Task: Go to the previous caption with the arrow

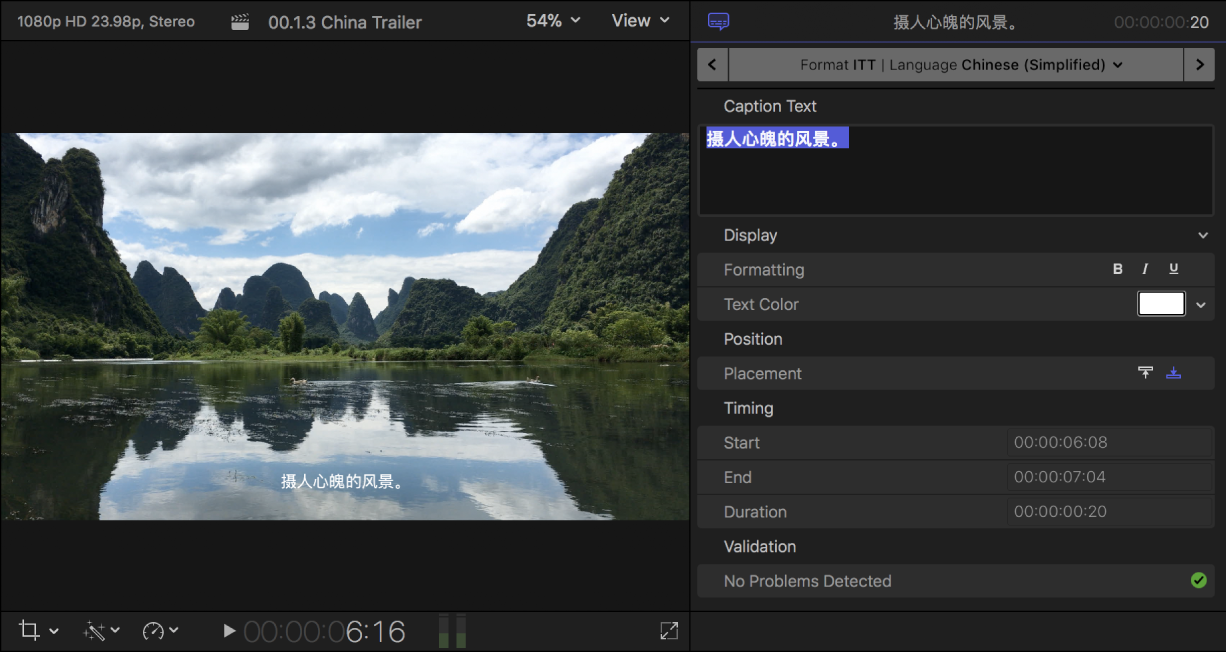Action: tap(712, 64)
